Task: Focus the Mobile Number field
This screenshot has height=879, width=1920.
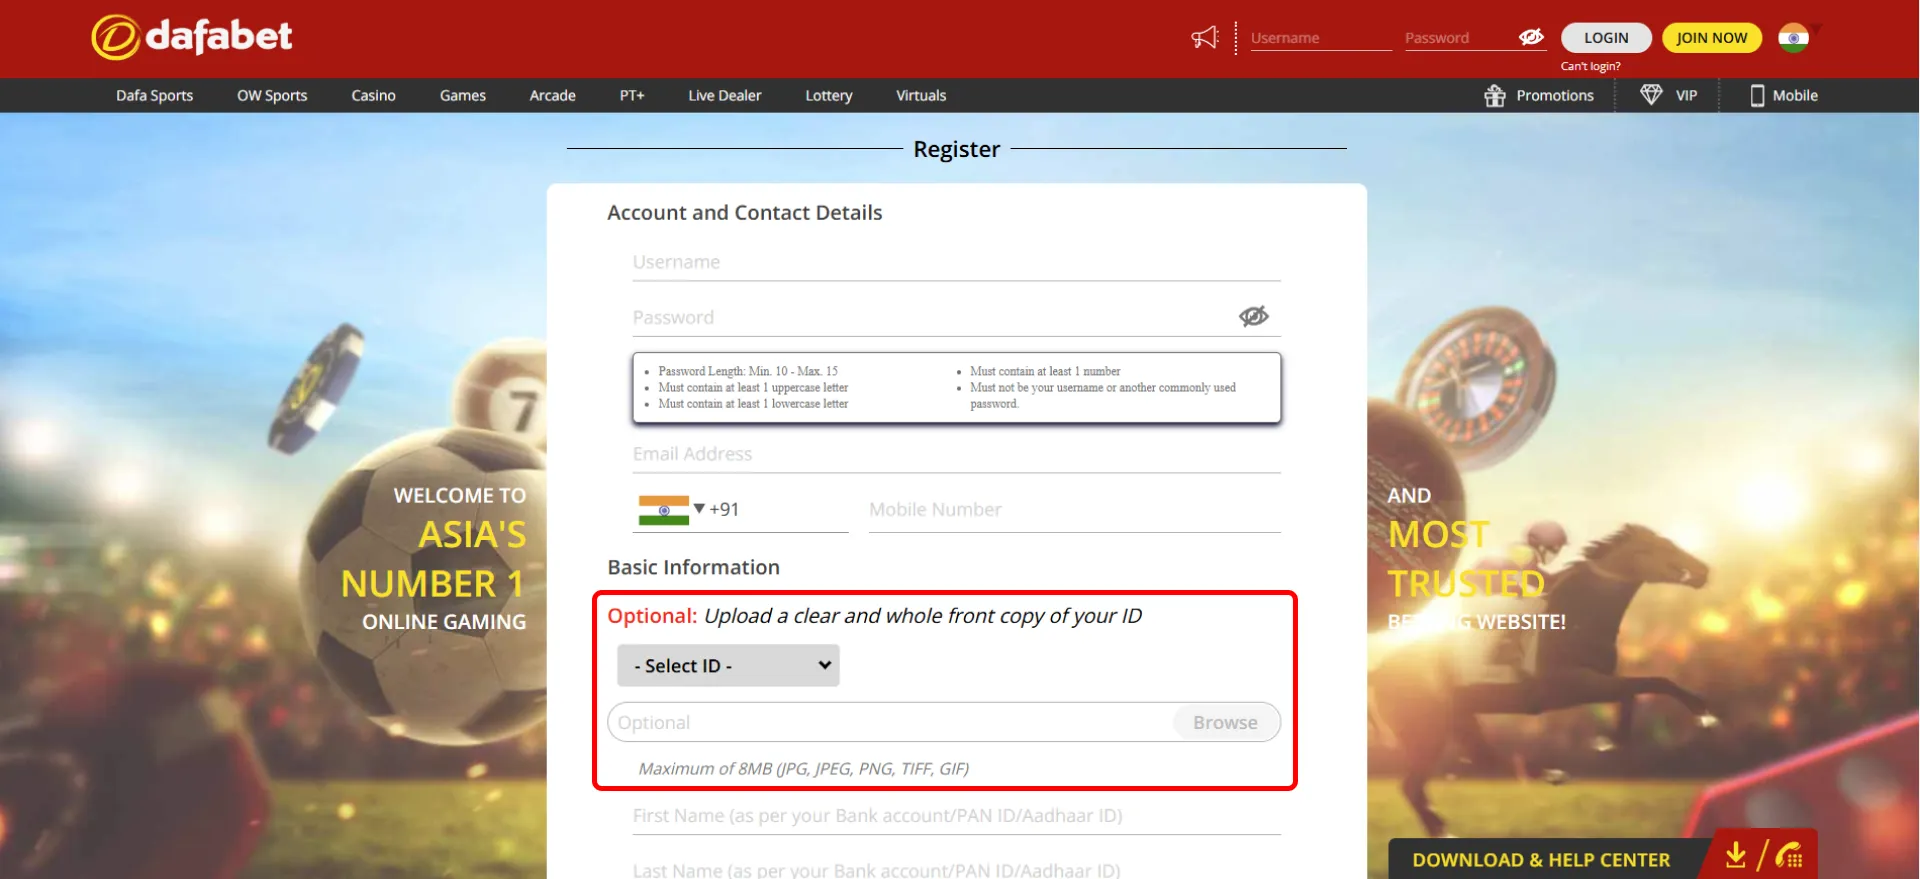Action: pos(1074,510)
